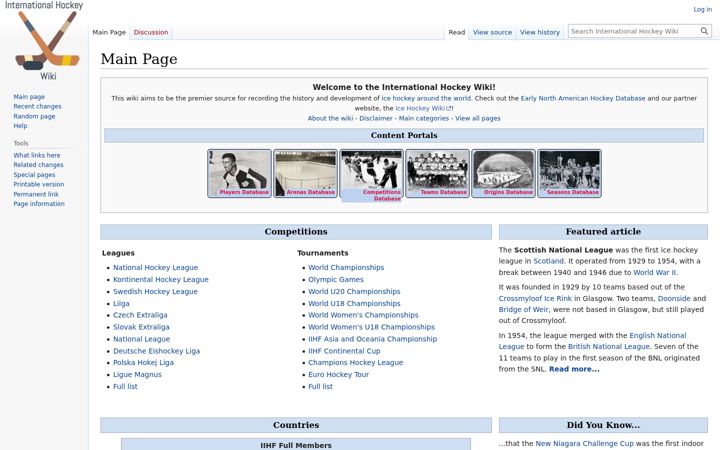Screen dimensions: 720x450
Task: Open What links here tool
Action: [37, 155]
